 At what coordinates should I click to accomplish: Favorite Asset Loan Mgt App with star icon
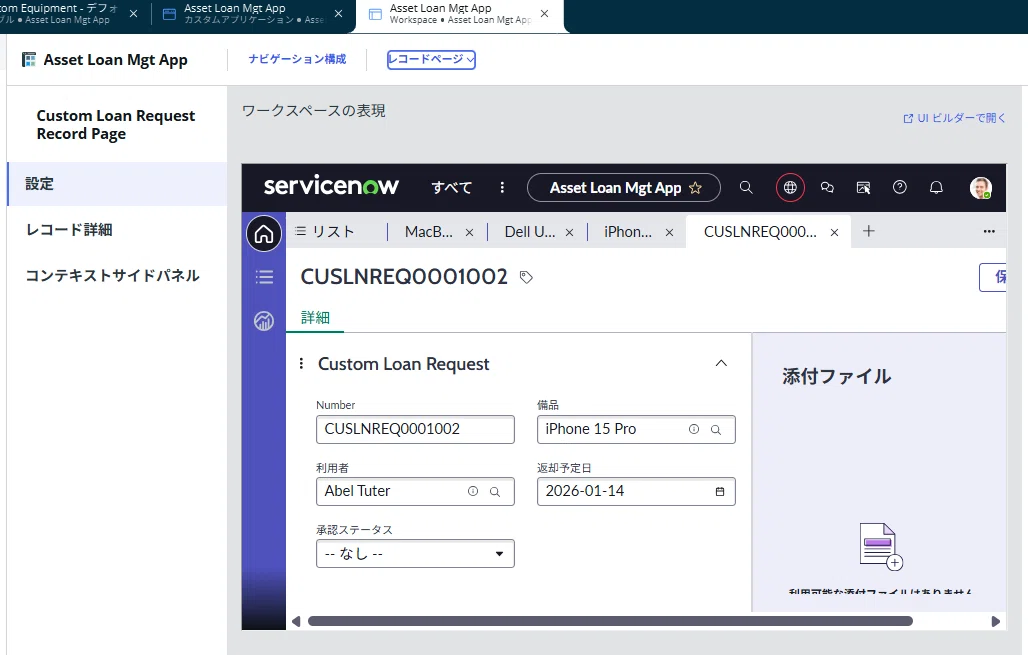[696, 188]
